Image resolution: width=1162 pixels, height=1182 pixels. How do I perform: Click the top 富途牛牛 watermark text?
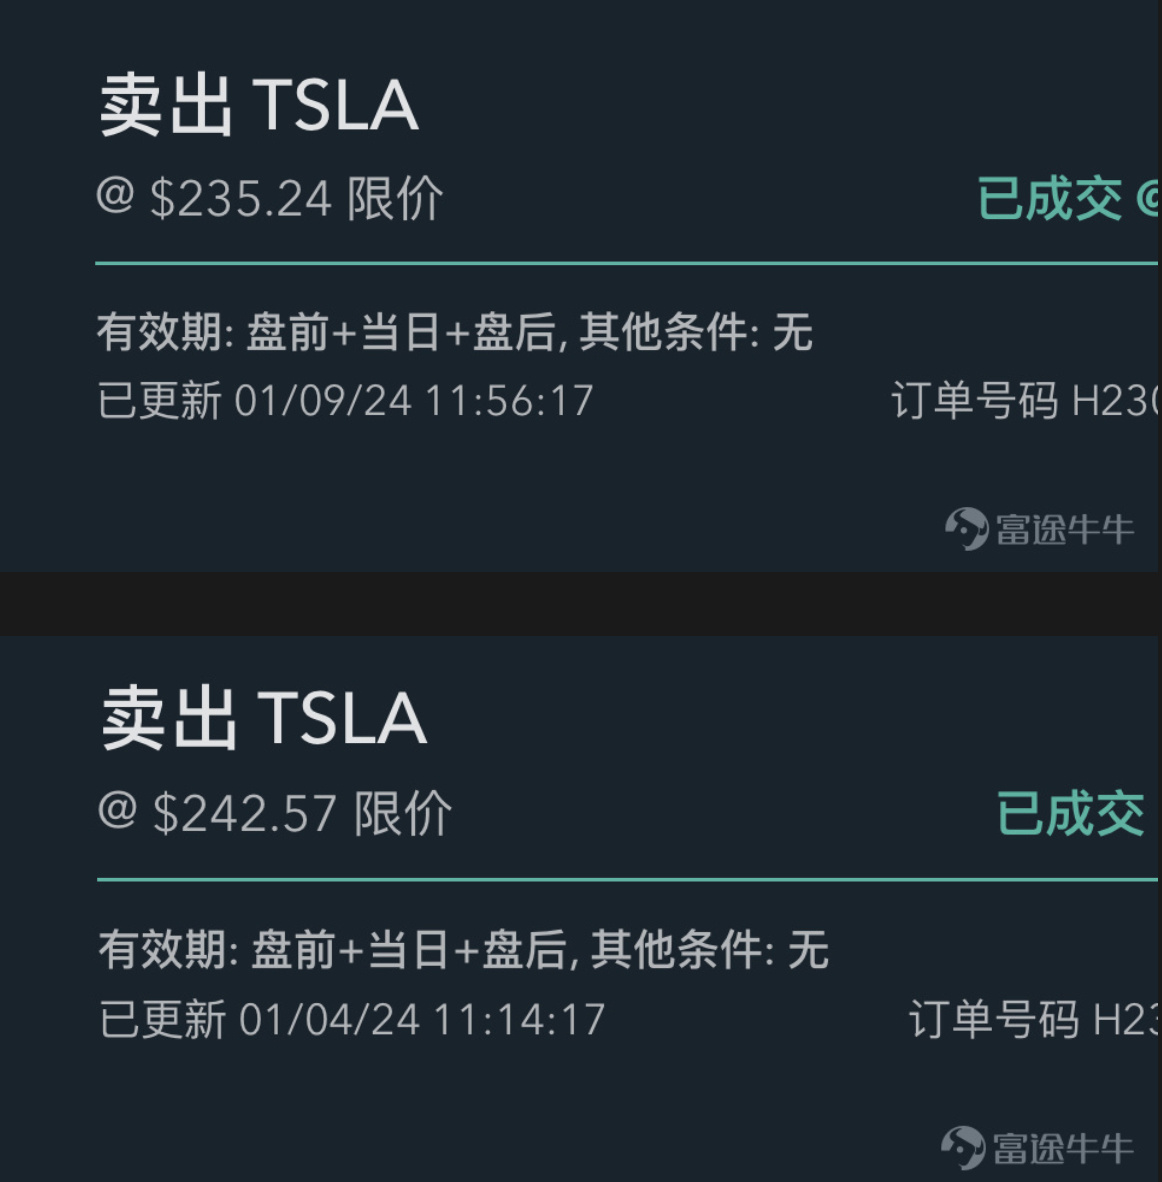(x=1065, y=529)
